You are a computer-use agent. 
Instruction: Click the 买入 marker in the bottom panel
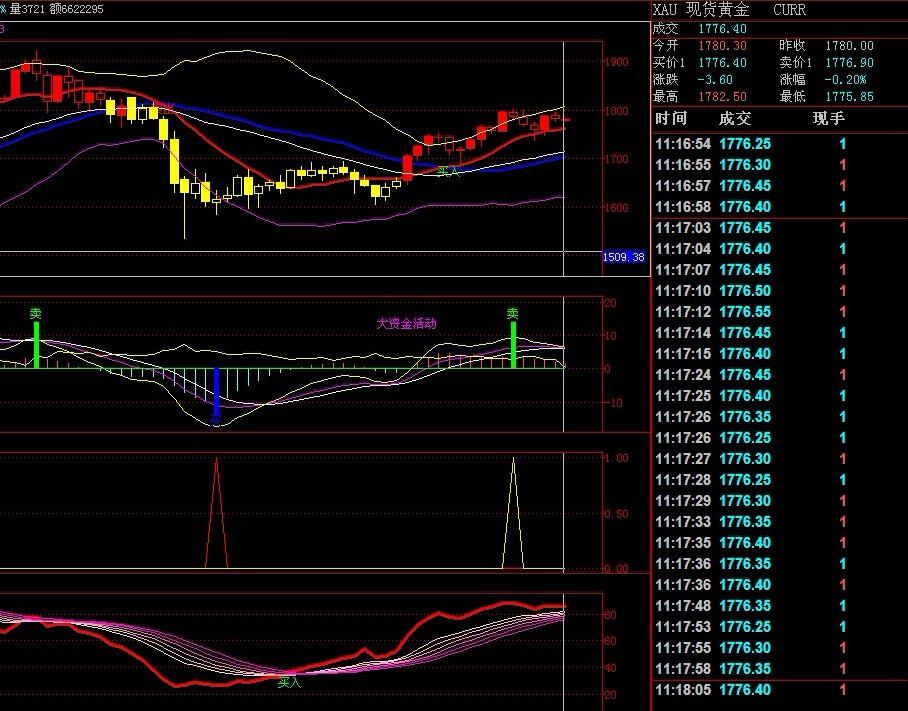[x=289, y=683]
